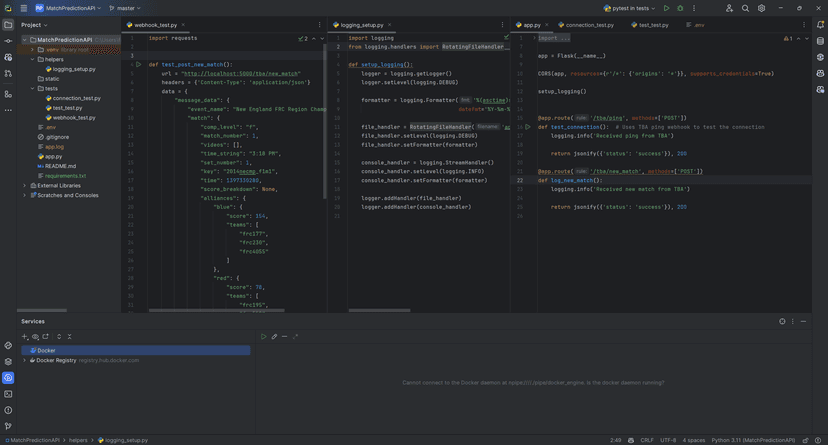828x445 pixels.
Task: Click the localhost:5000 URL link in code
Action: click(240, 73)
